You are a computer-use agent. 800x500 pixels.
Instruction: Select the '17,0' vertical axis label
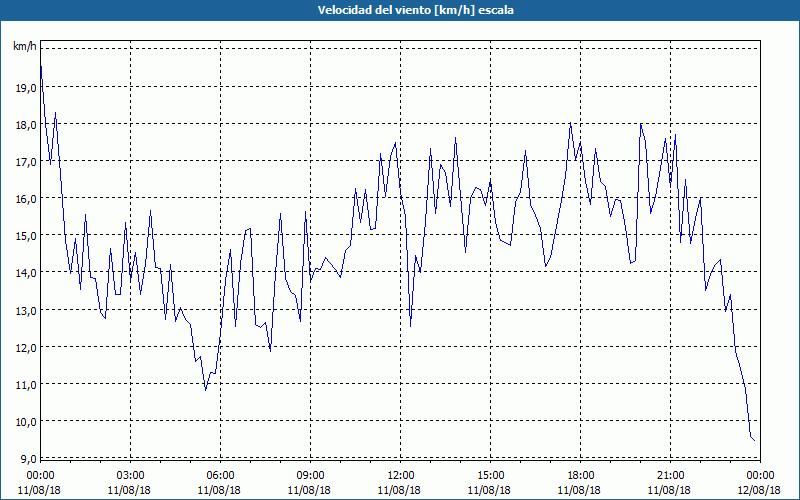(27, 162)
